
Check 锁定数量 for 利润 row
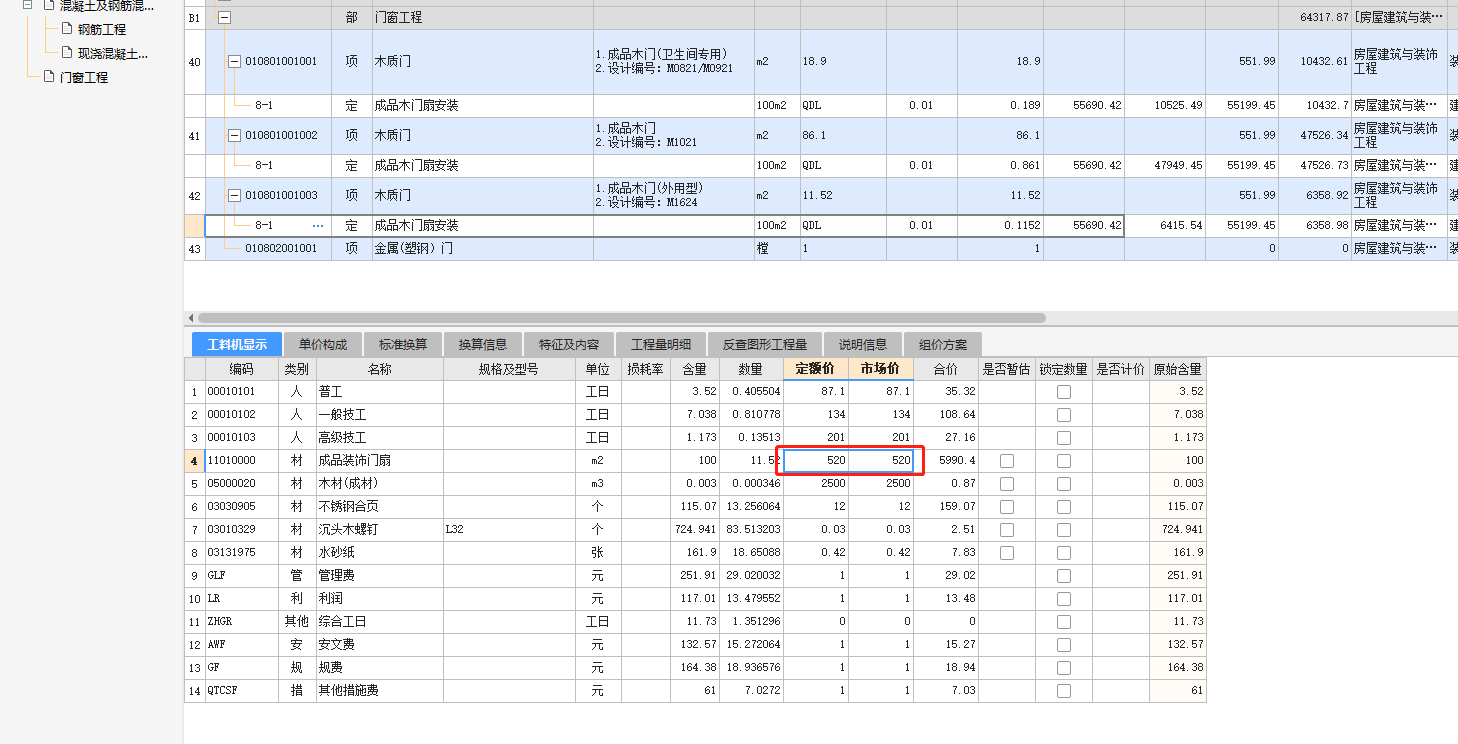tap(1064, 599)
